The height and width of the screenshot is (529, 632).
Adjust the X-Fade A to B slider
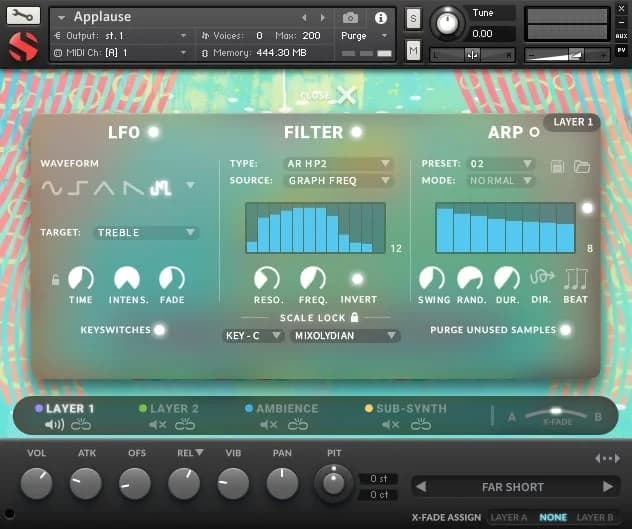(555, 412)
